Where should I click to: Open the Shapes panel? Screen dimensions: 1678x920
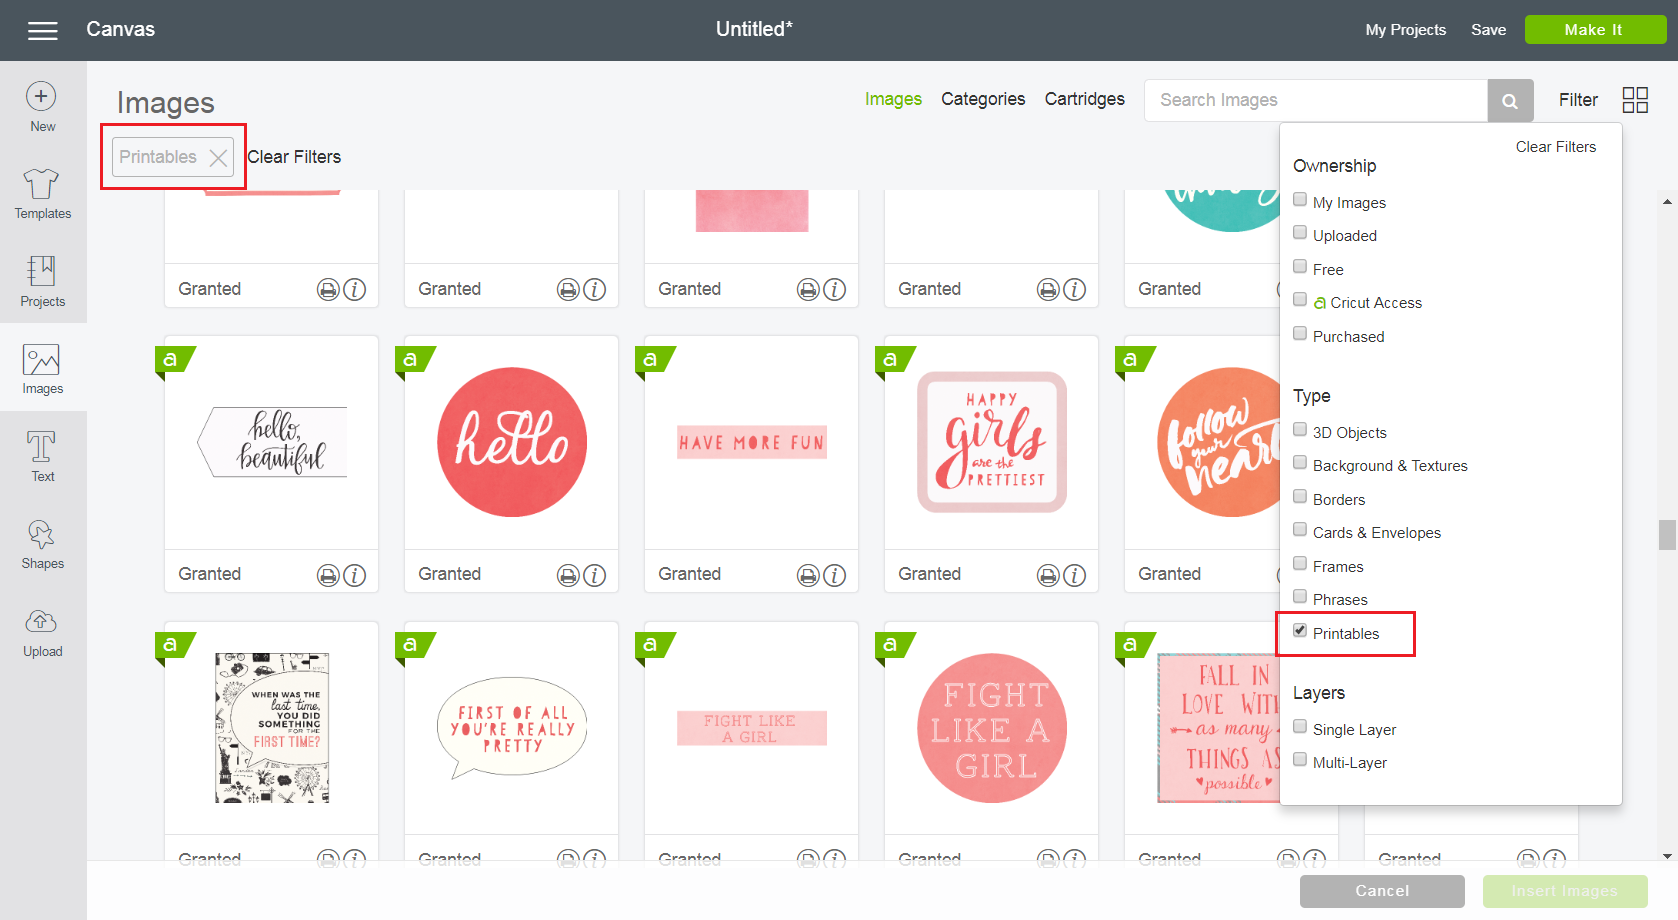pyautogui.click(x=42, y=544)
